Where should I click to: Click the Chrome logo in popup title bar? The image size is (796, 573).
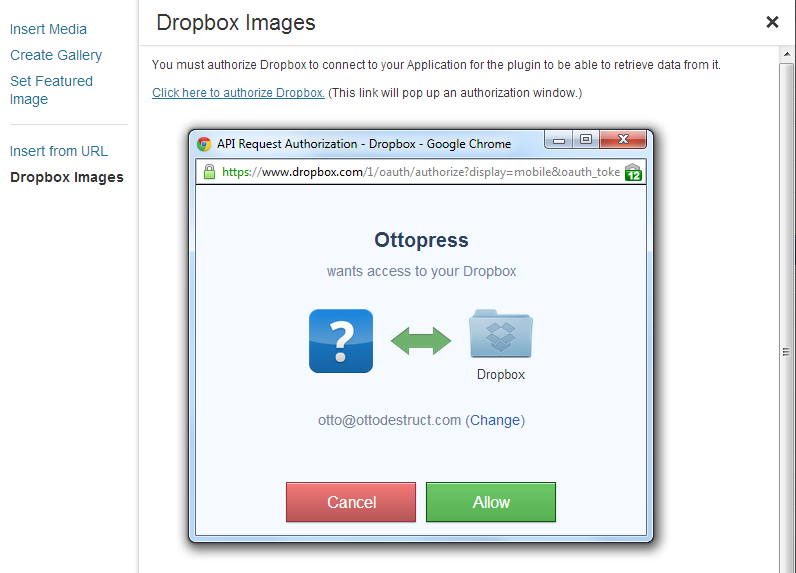204,144
